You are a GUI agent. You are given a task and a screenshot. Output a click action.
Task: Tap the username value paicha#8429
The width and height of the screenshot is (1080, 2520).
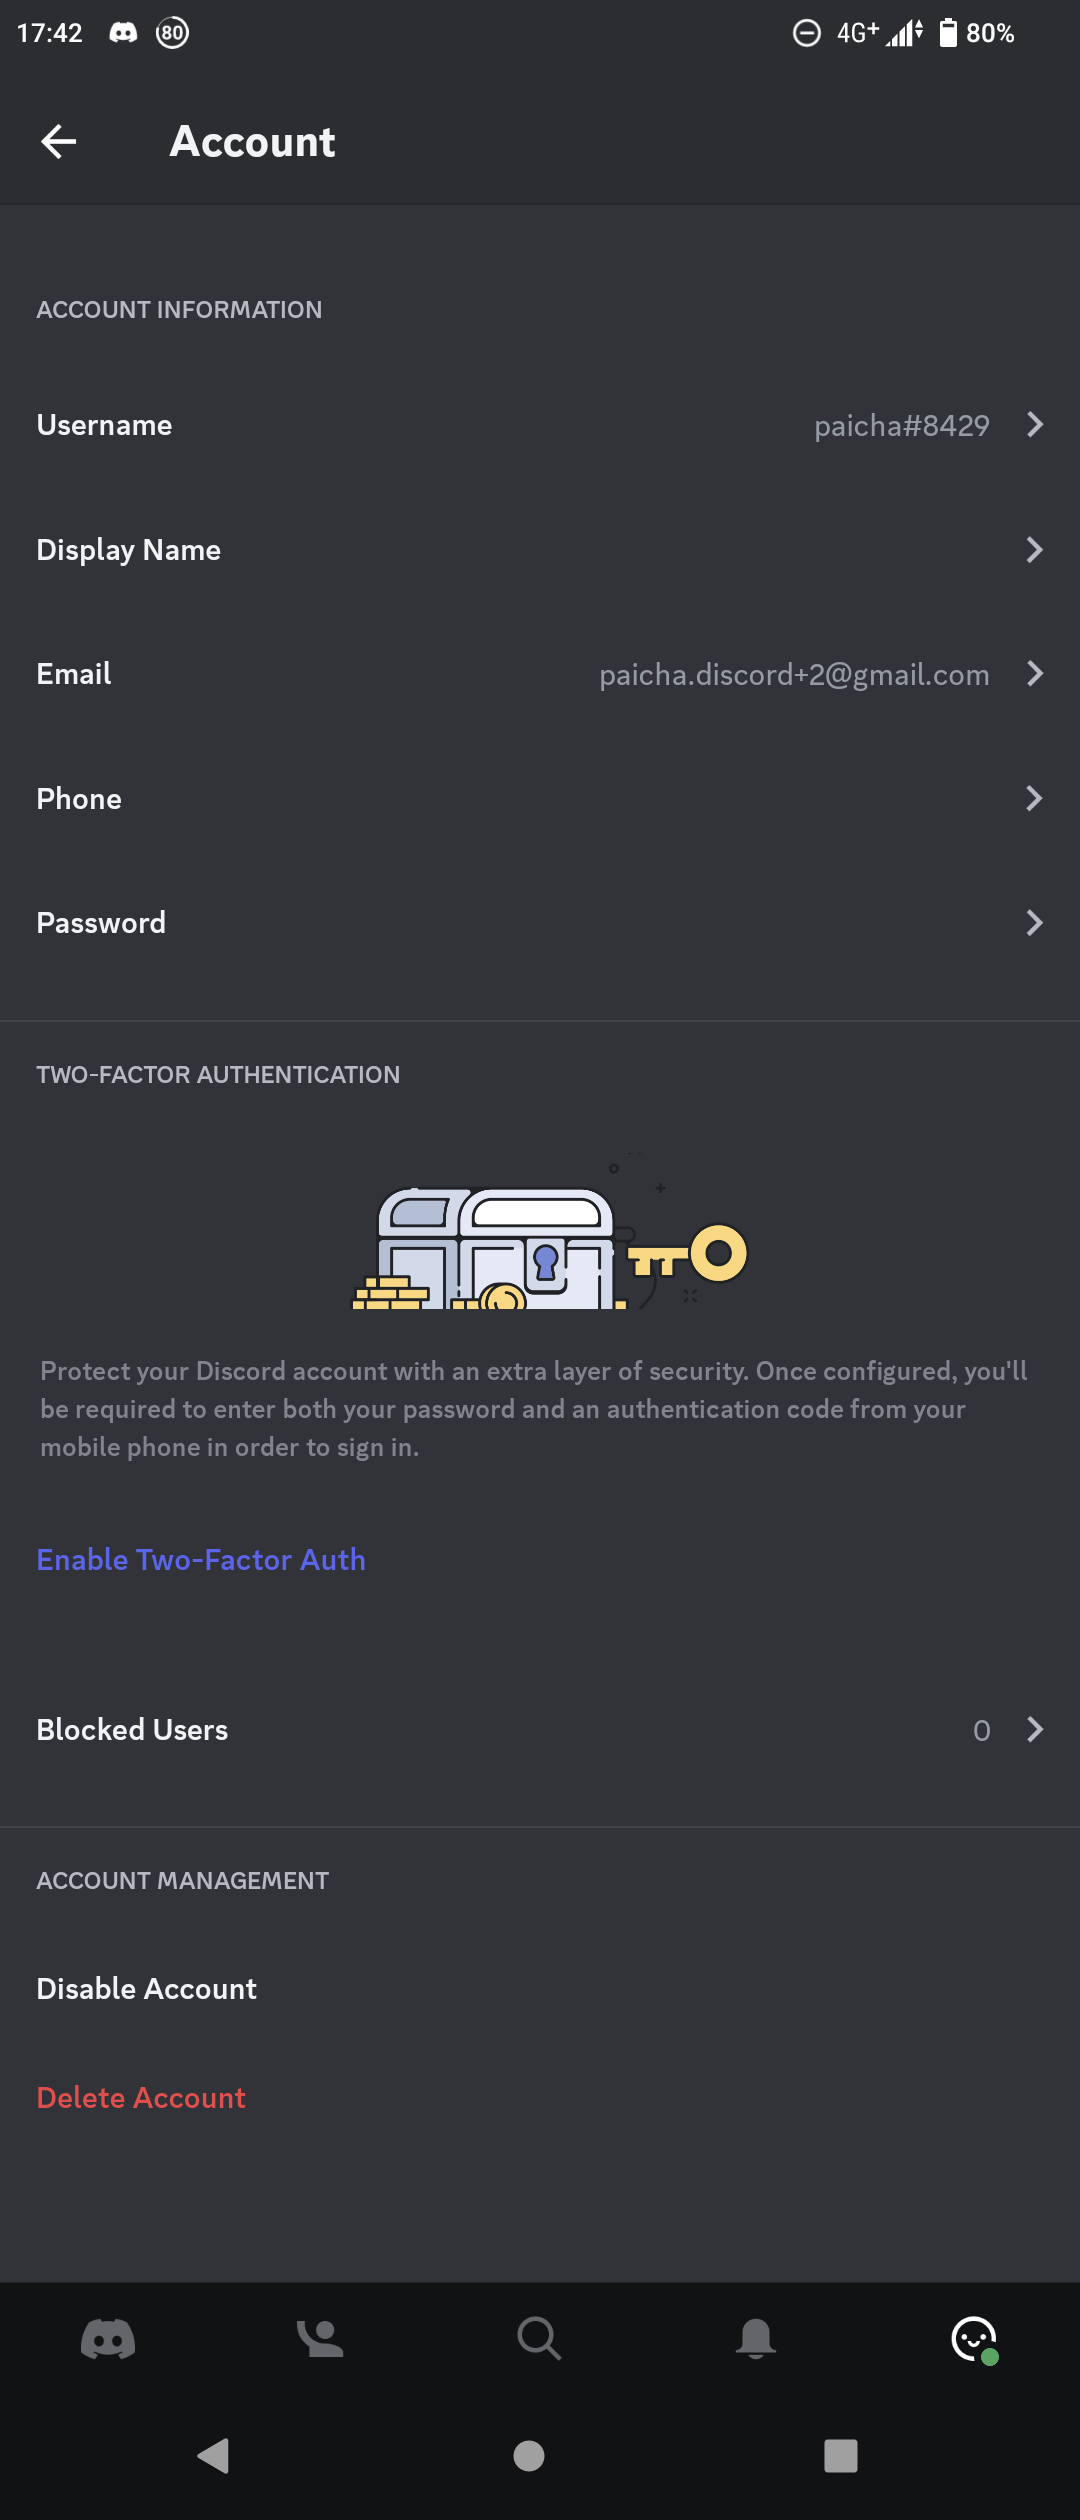[901, 426]
